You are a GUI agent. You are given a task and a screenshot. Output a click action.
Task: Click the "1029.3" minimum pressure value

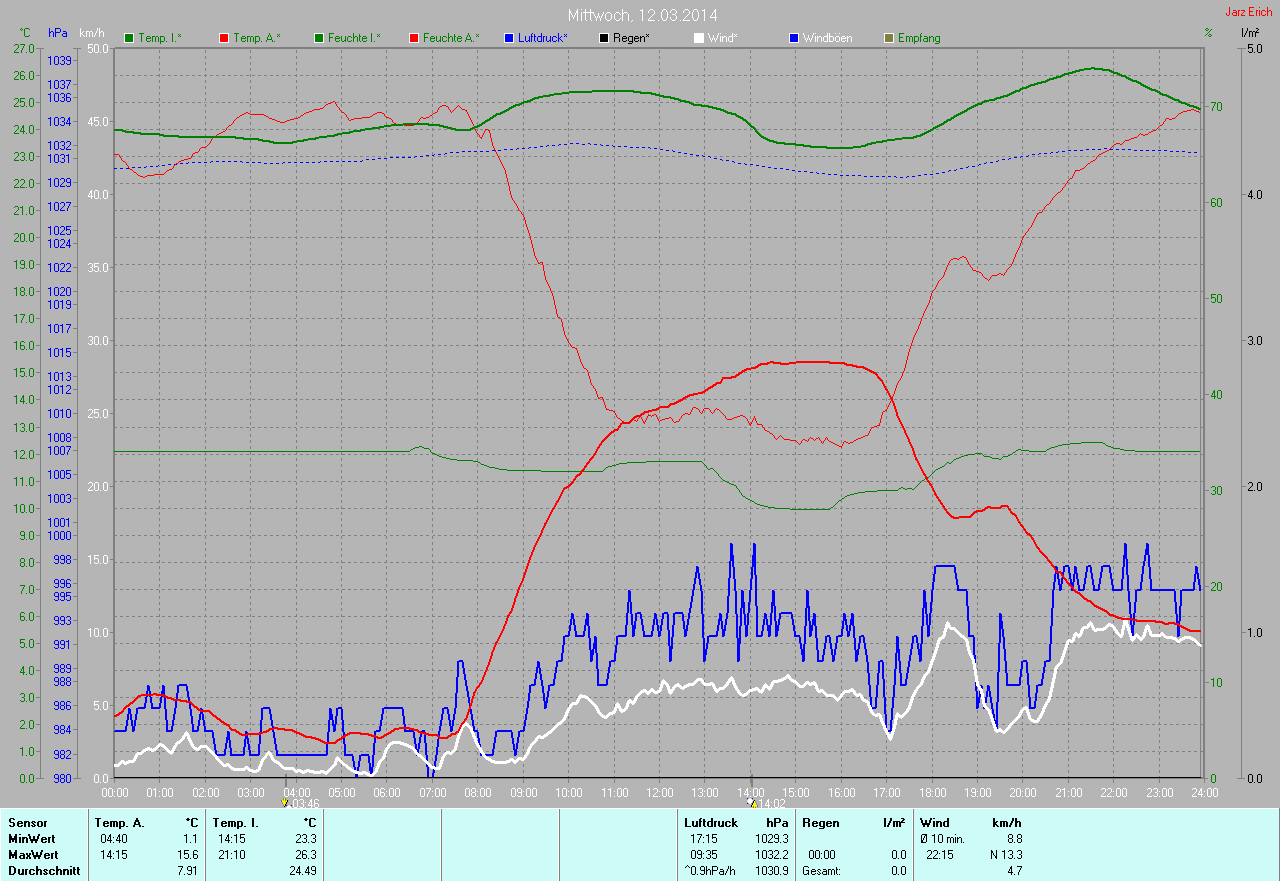tap(771, 839)
